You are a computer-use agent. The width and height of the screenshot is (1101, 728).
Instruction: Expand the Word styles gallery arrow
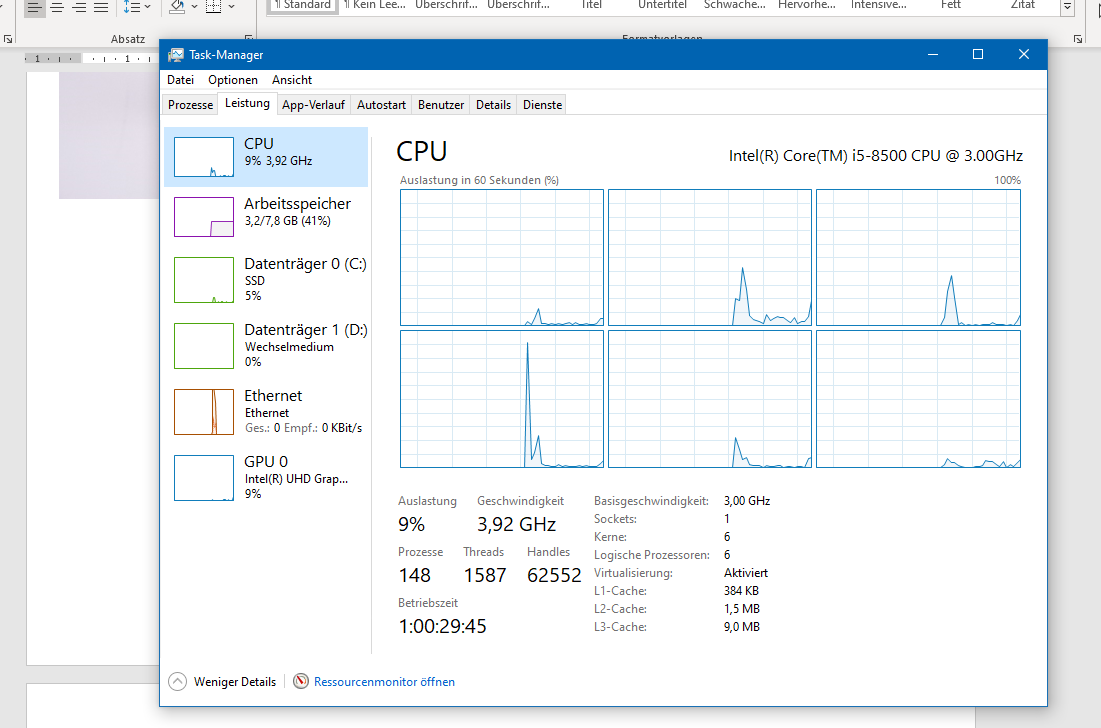click(1067, 6)
